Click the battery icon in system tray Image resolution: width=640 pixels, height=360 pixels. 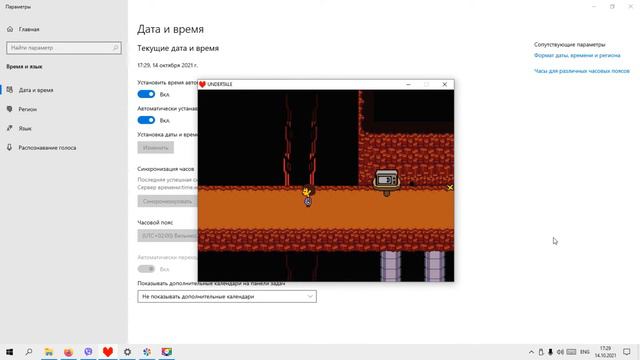tap(541, 352)
